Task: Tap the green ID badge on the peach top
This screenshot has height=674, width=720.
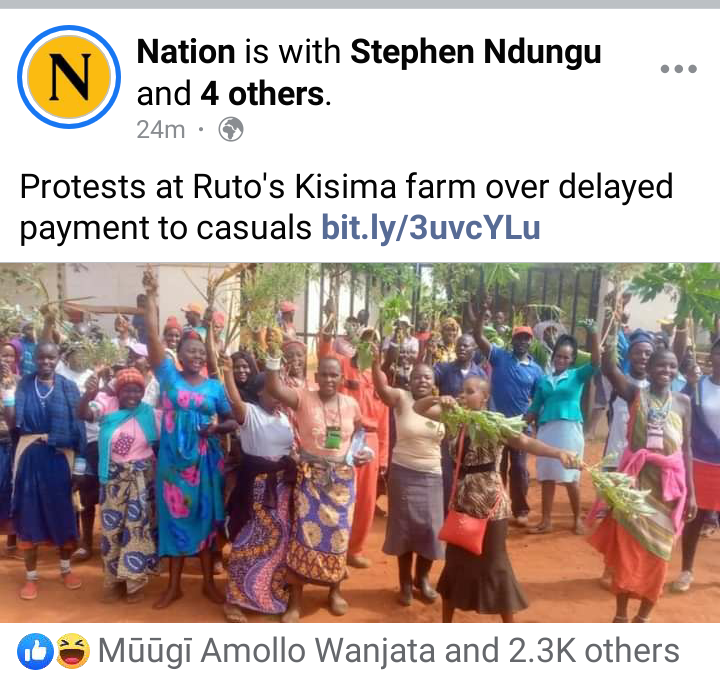Action: click(x=333, y=437)
